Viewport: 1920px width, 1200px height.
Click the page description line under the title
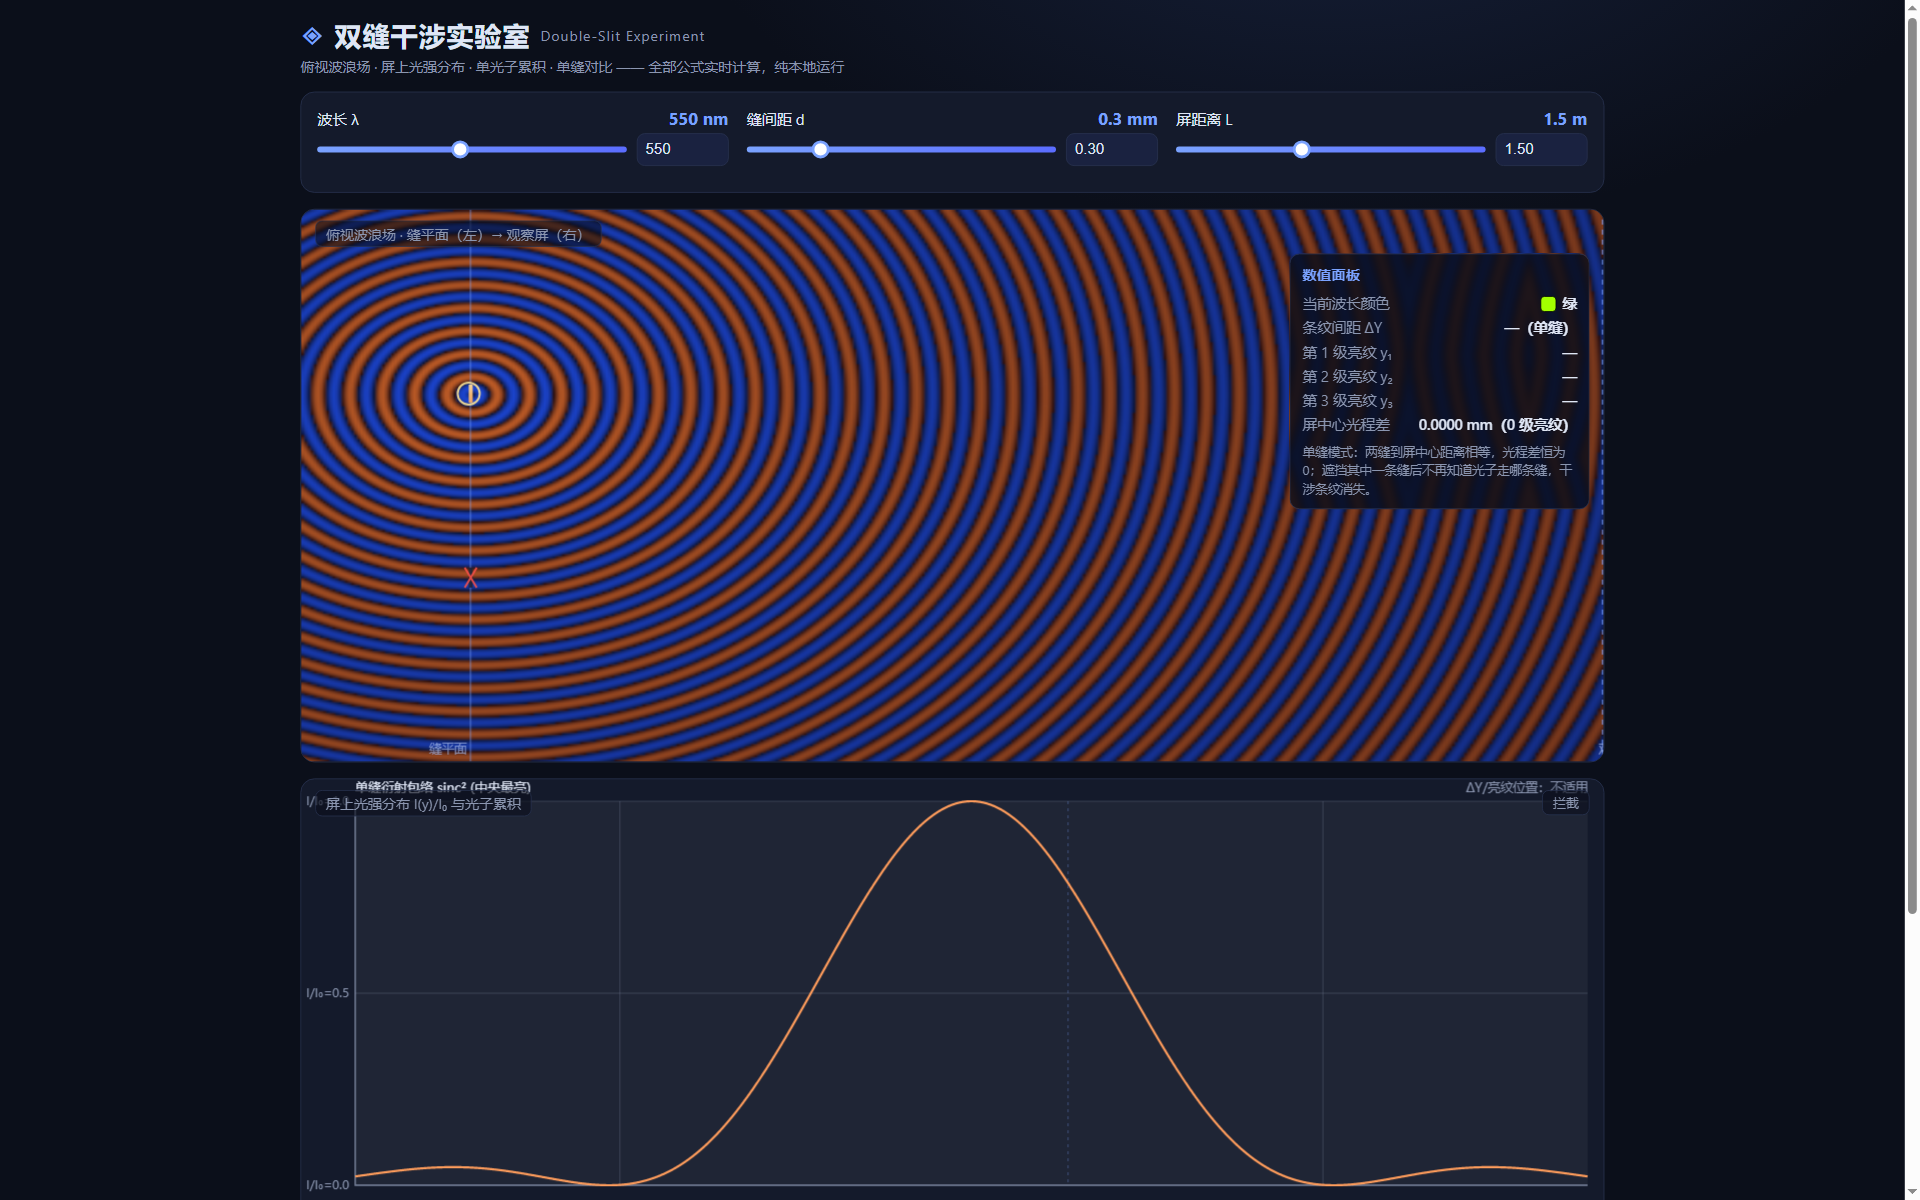572,67
